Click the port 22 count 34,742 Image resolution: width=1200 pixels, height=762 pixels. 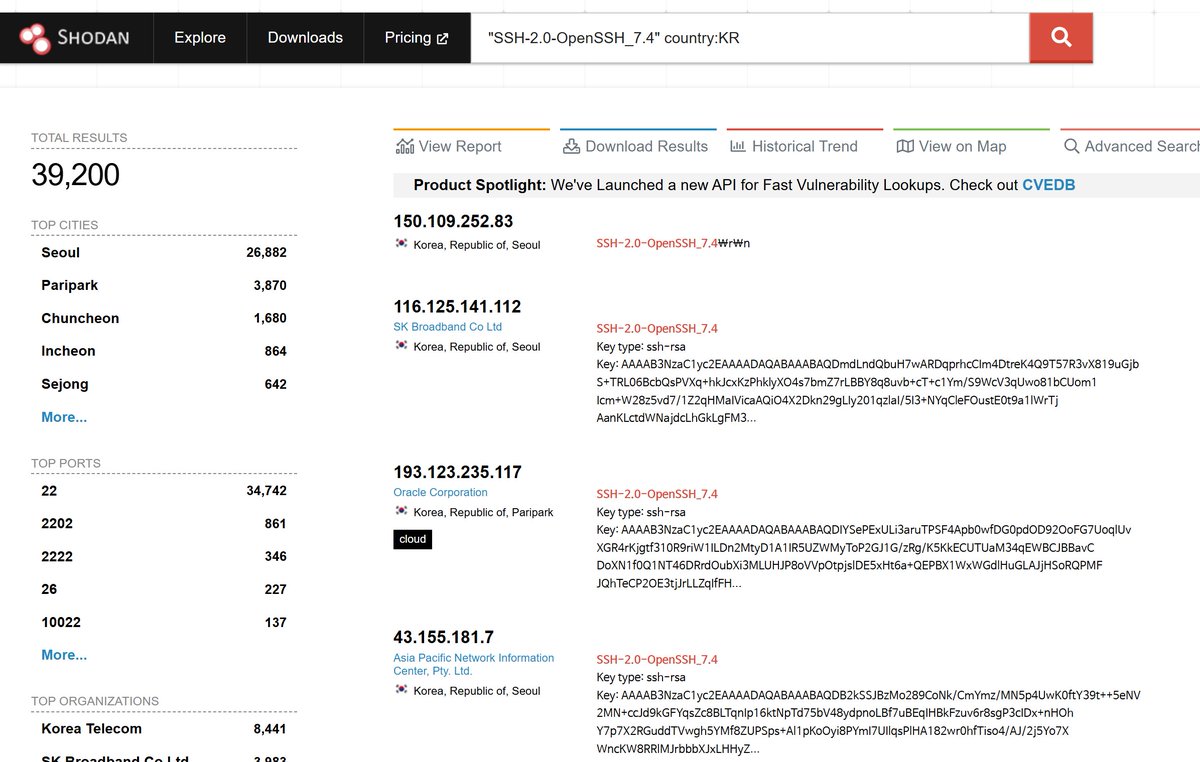point(266,491)
